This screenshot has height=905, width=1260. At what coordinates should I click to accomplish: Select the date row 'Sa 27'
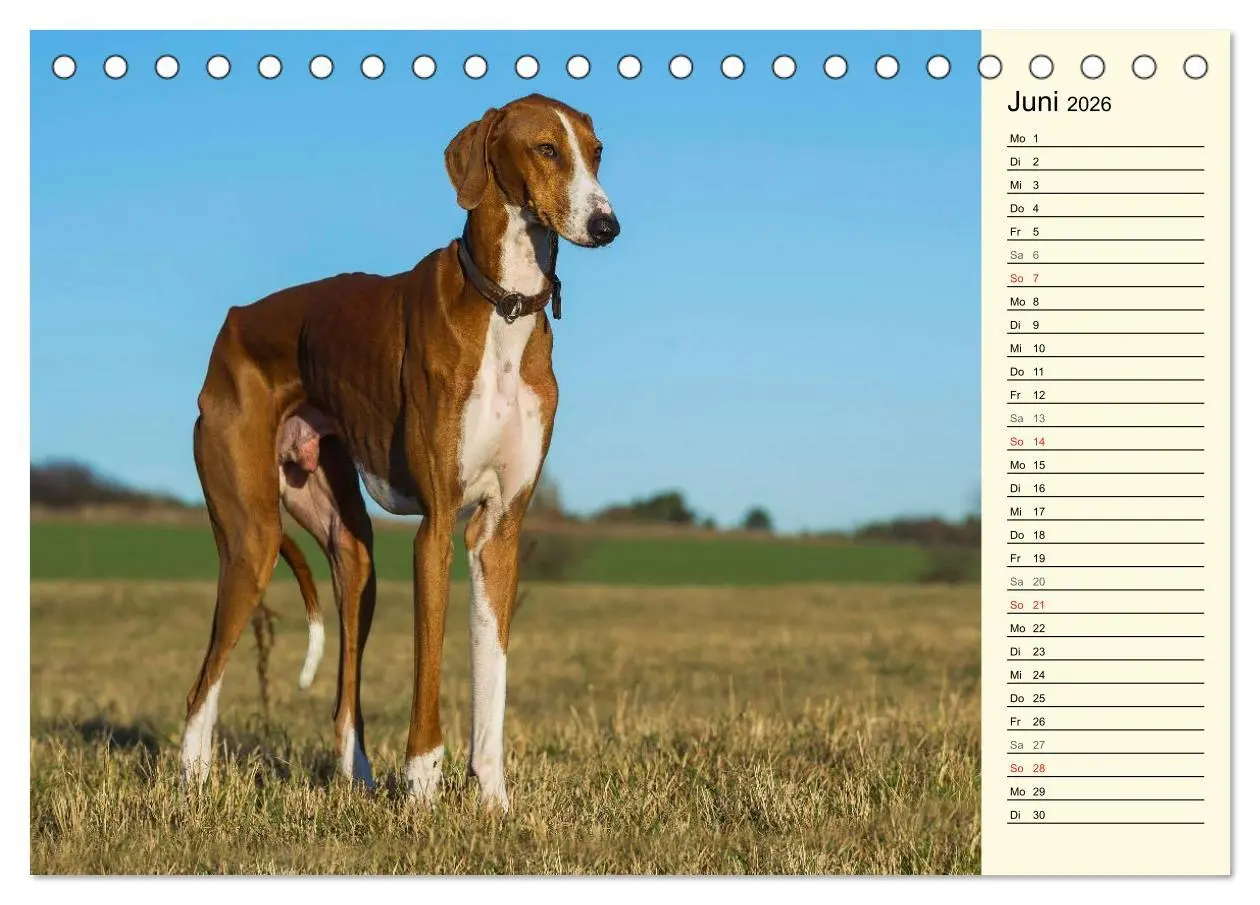tap(1105, 745)
